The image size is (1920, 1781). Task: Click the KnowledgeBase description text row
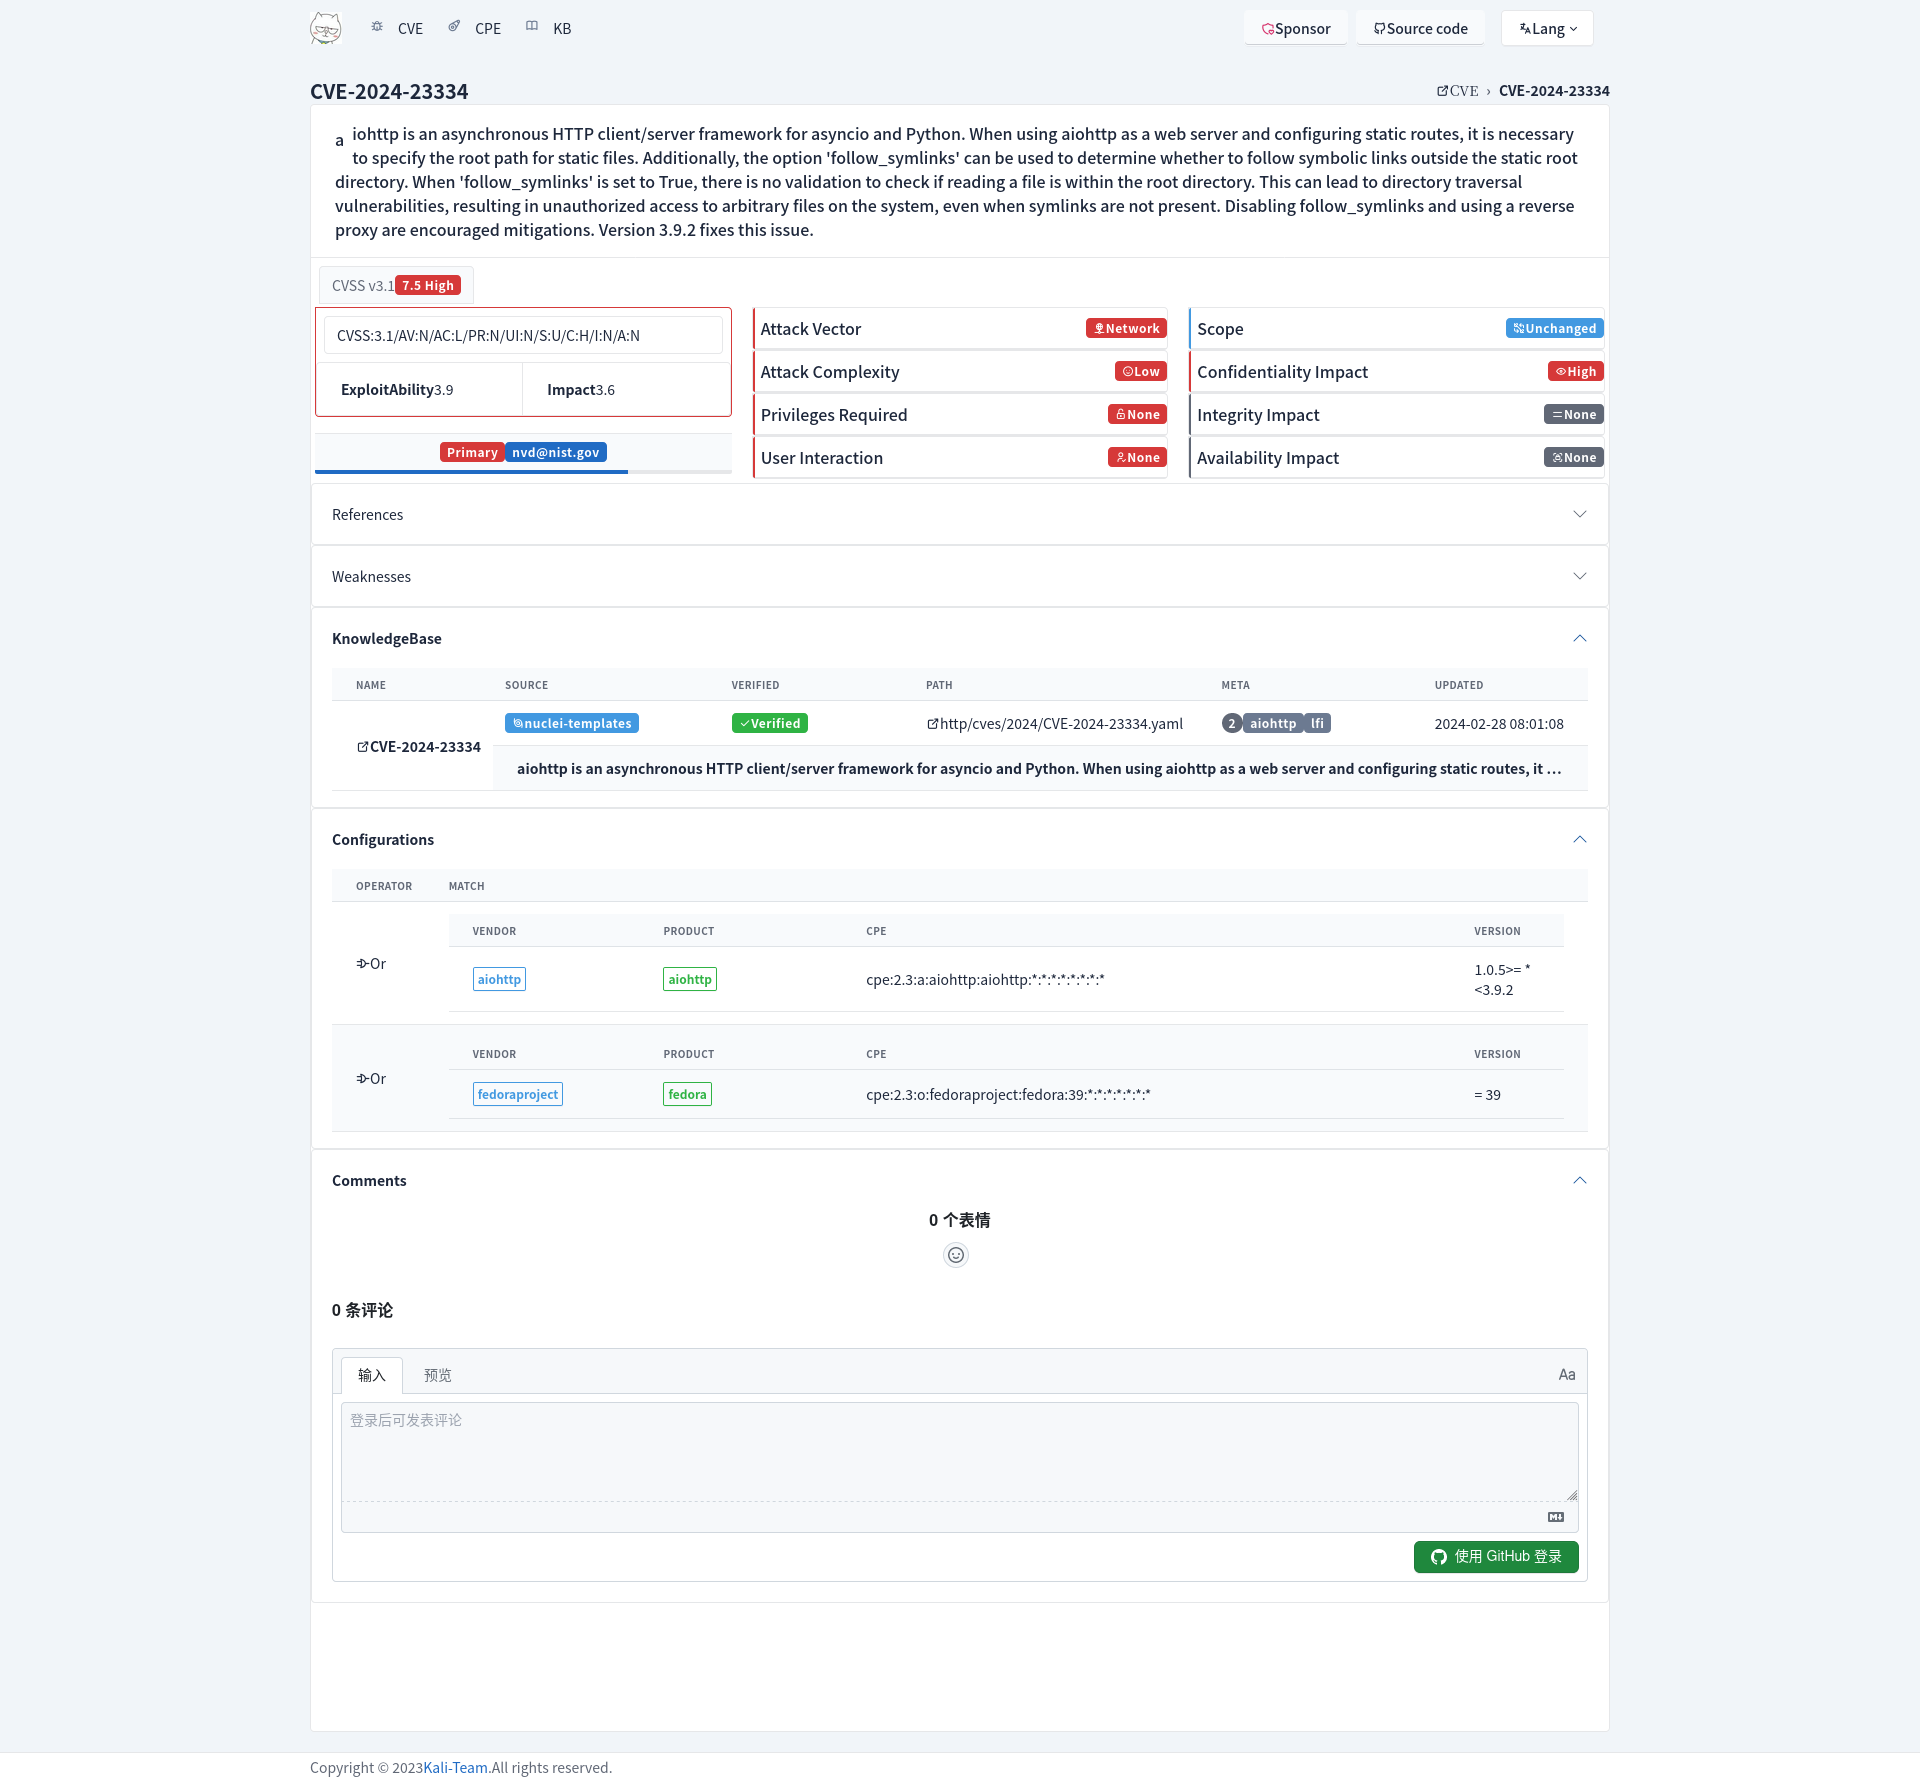[x=1039, y=768]
